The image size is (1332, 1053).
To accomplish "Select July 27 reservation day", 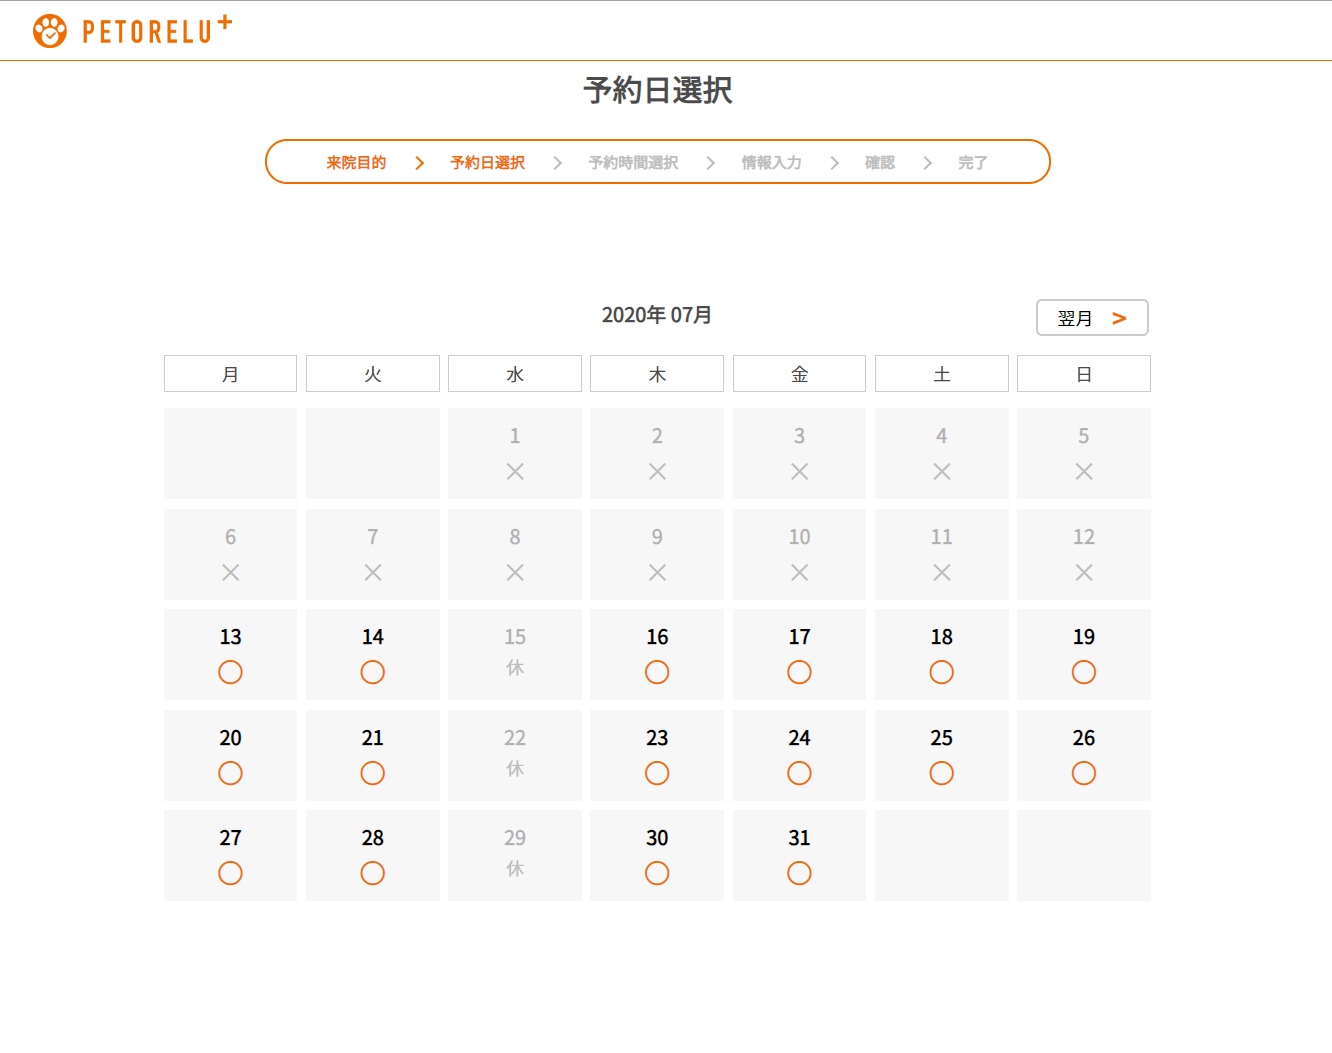I will pos(230,856).
